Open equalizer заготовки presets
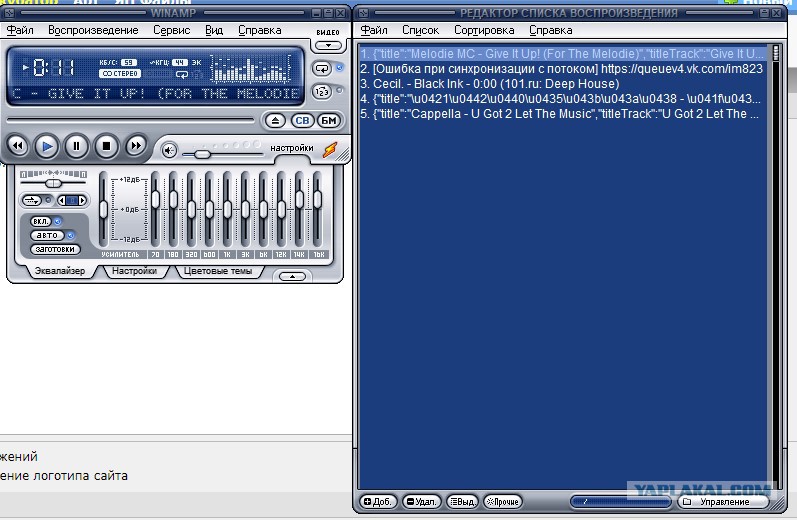The height and width of the screenshot is (520, 797). (x=55, y=249)
